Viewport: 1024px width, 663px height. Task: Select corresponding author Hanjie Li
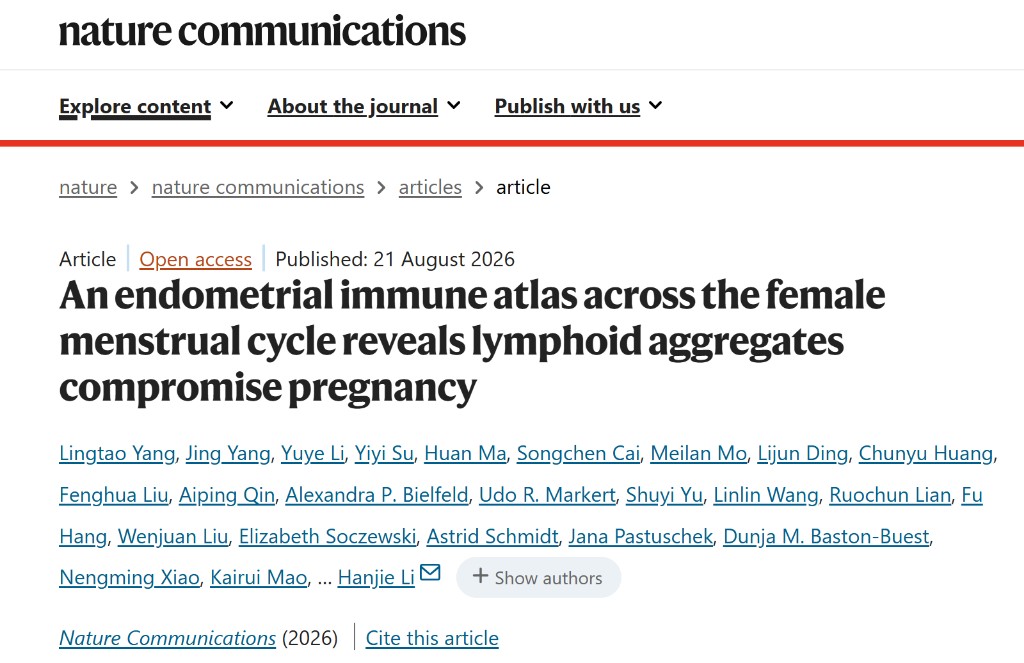(376, 577)
